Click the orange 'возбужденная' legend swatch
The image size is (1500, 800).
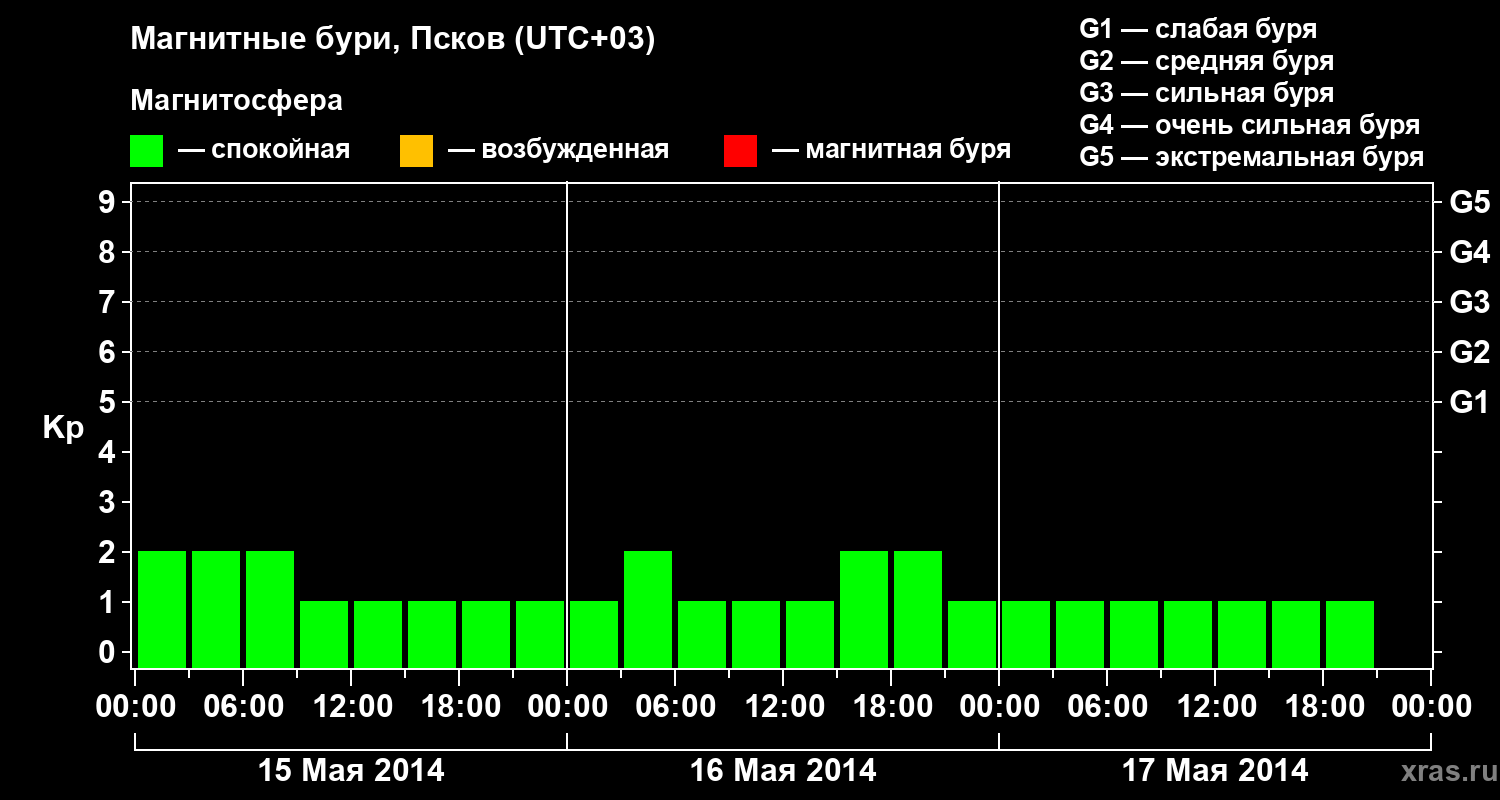point(416,151)
